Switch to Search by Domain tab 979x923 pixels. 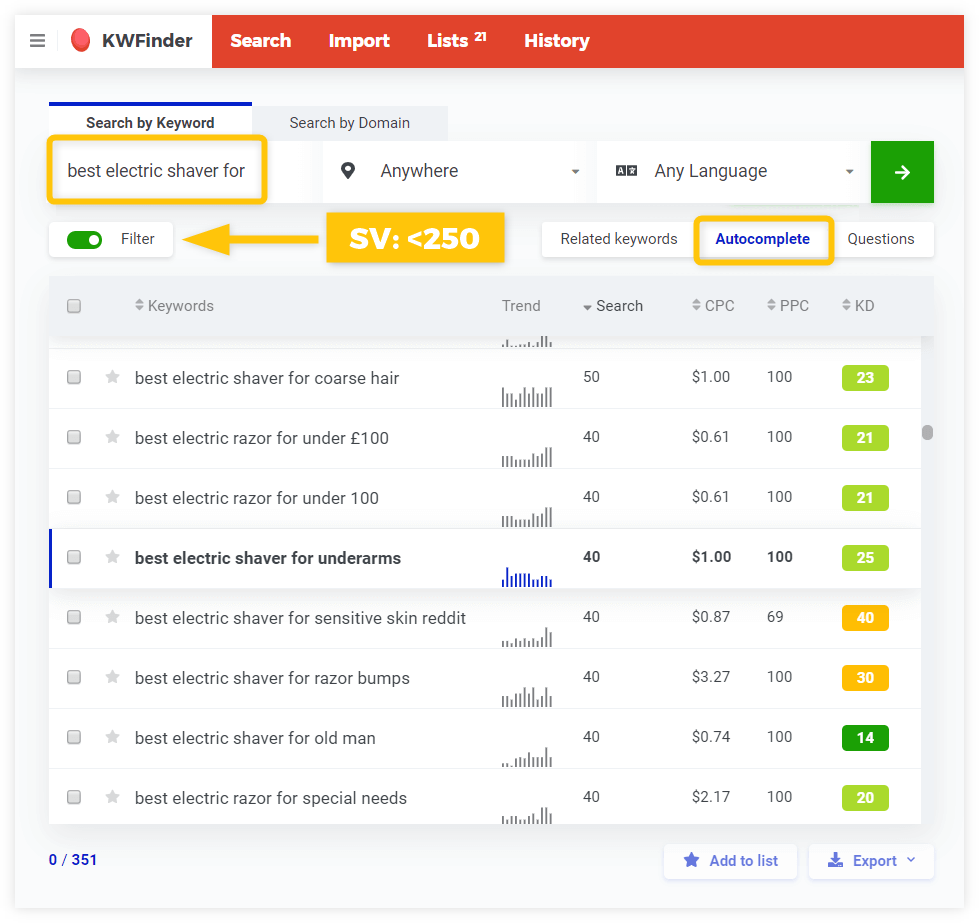pos(350,122)
